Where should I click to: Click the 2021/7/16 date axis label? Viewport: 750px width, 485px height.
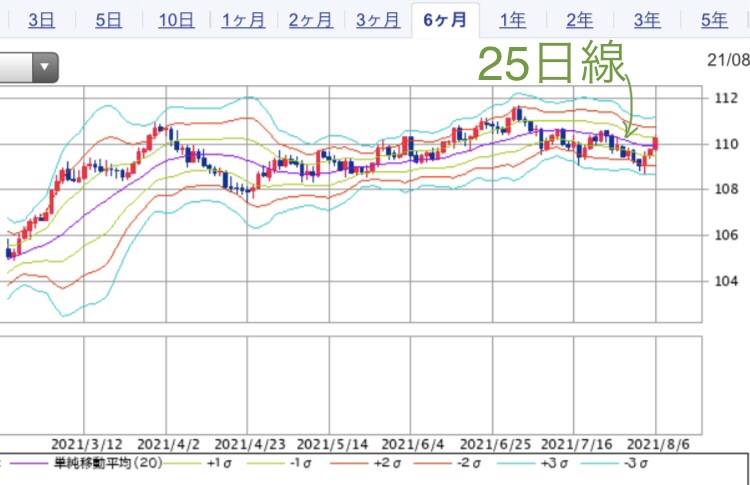click(576, 444)
